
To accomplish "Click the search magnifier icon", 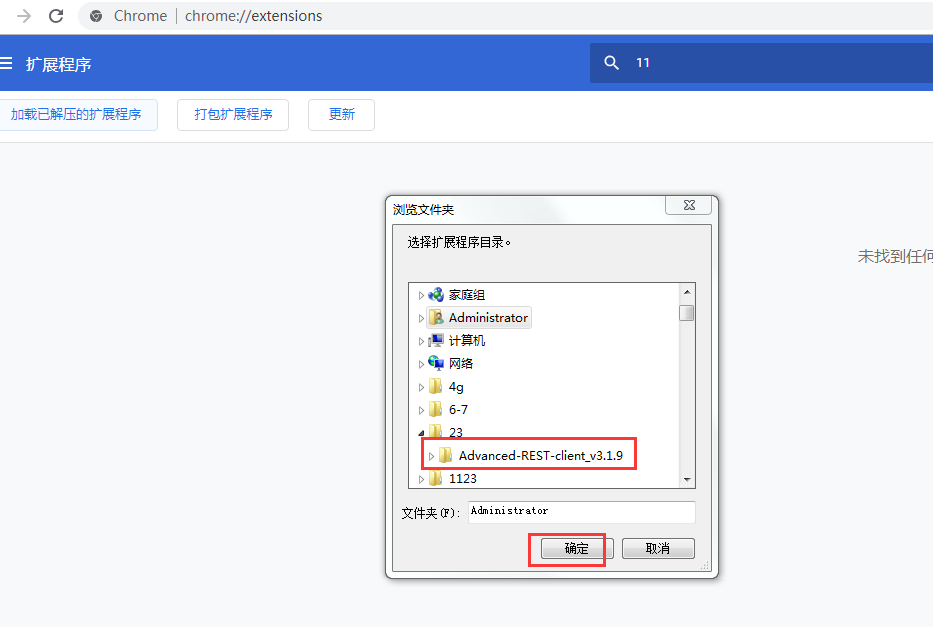I will [611, 62].
